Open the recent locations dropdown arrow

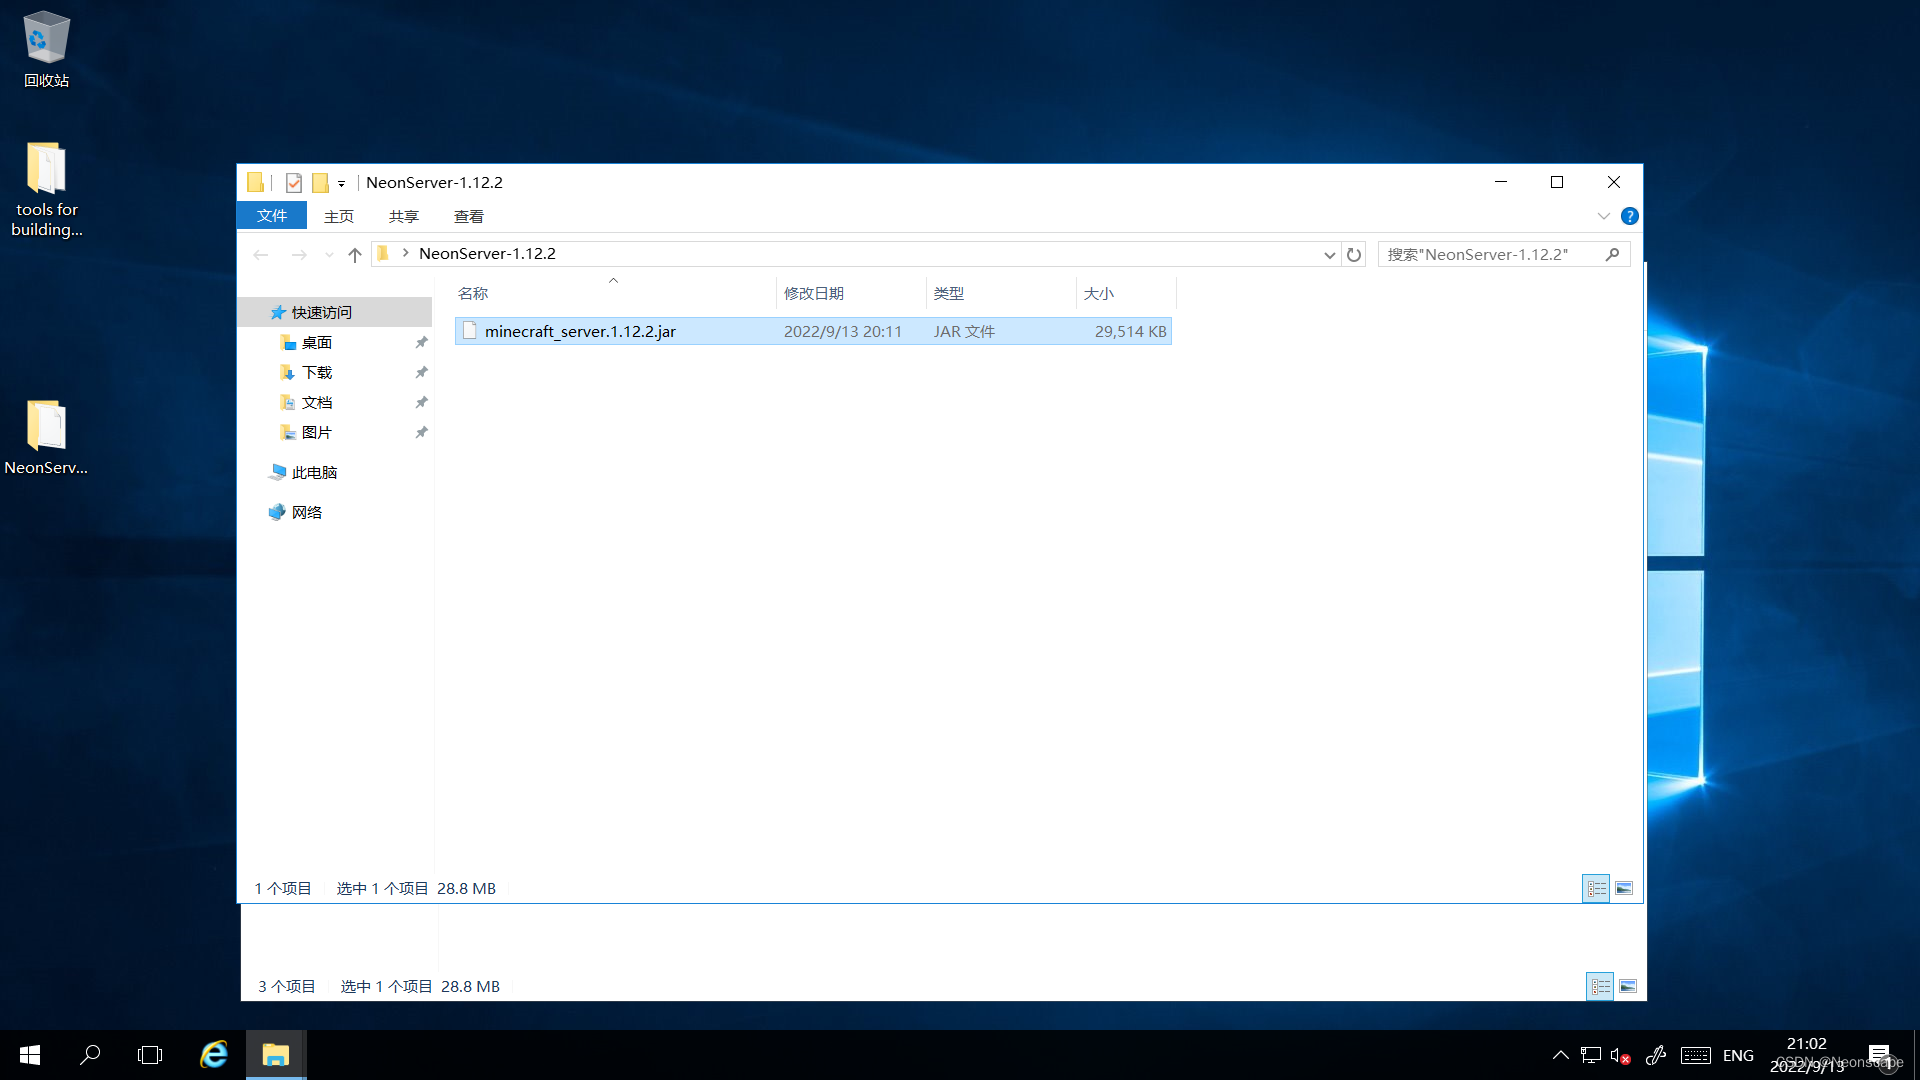pos(329,255)
